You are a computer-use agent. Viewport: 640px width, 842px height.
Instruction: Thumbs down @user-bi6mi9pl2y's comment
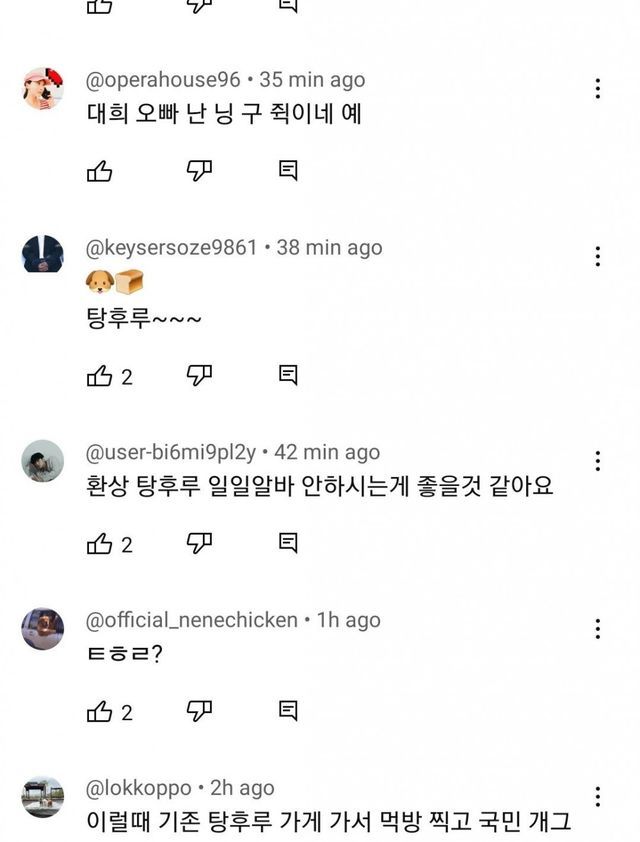point(200,544)
